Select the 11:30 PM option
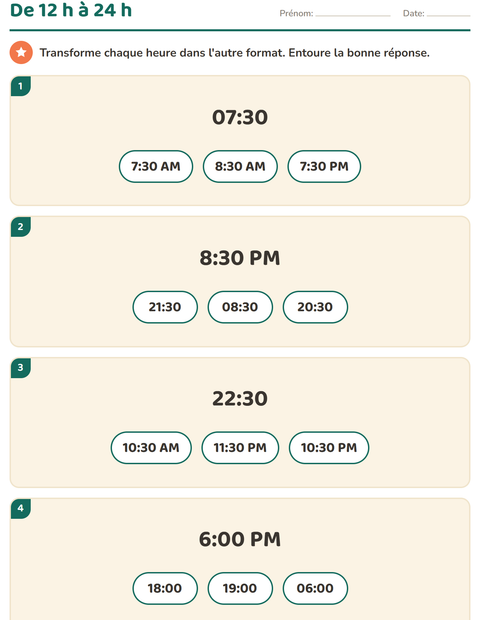Screen dimensions: 480x620 (240, 448)
